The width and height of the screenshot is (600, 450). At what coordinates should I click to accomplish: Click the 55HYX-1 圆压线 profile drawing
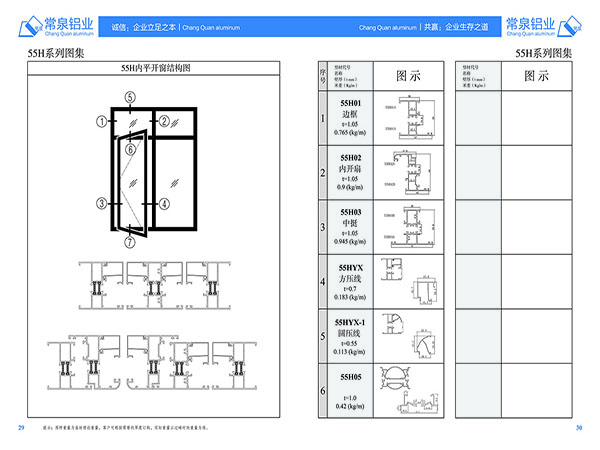(409, 336)
